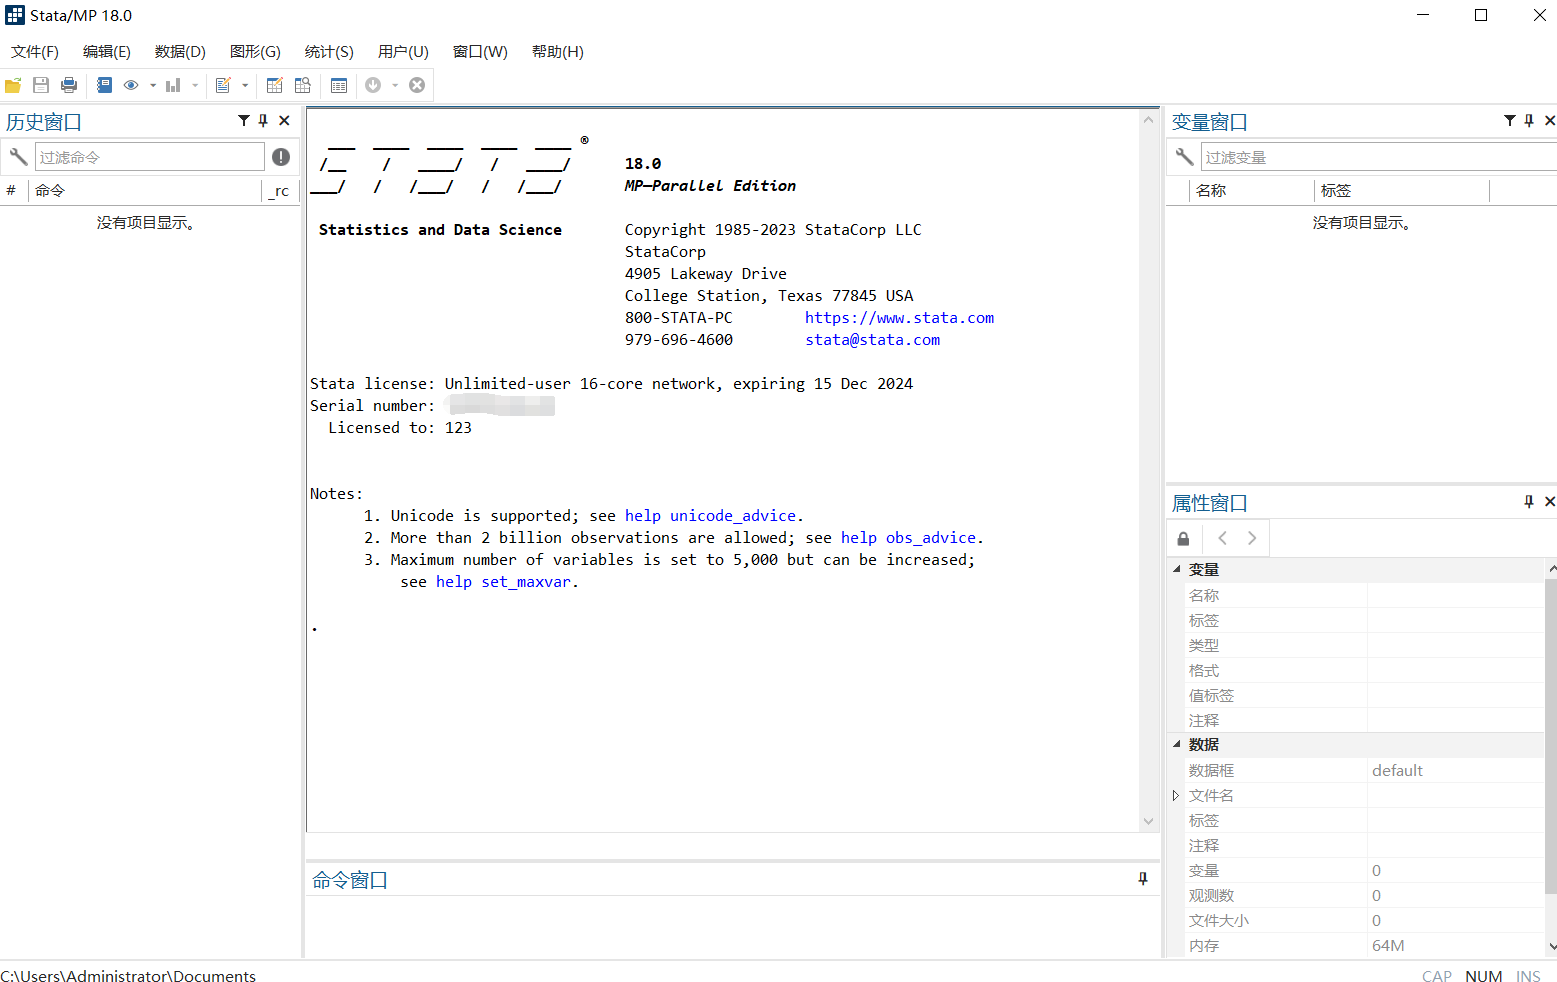Image resolution: width=1557 pixels, height=982 pixels.
Task: Launch the Do-file Editor icon
Action: pos(223,86)
